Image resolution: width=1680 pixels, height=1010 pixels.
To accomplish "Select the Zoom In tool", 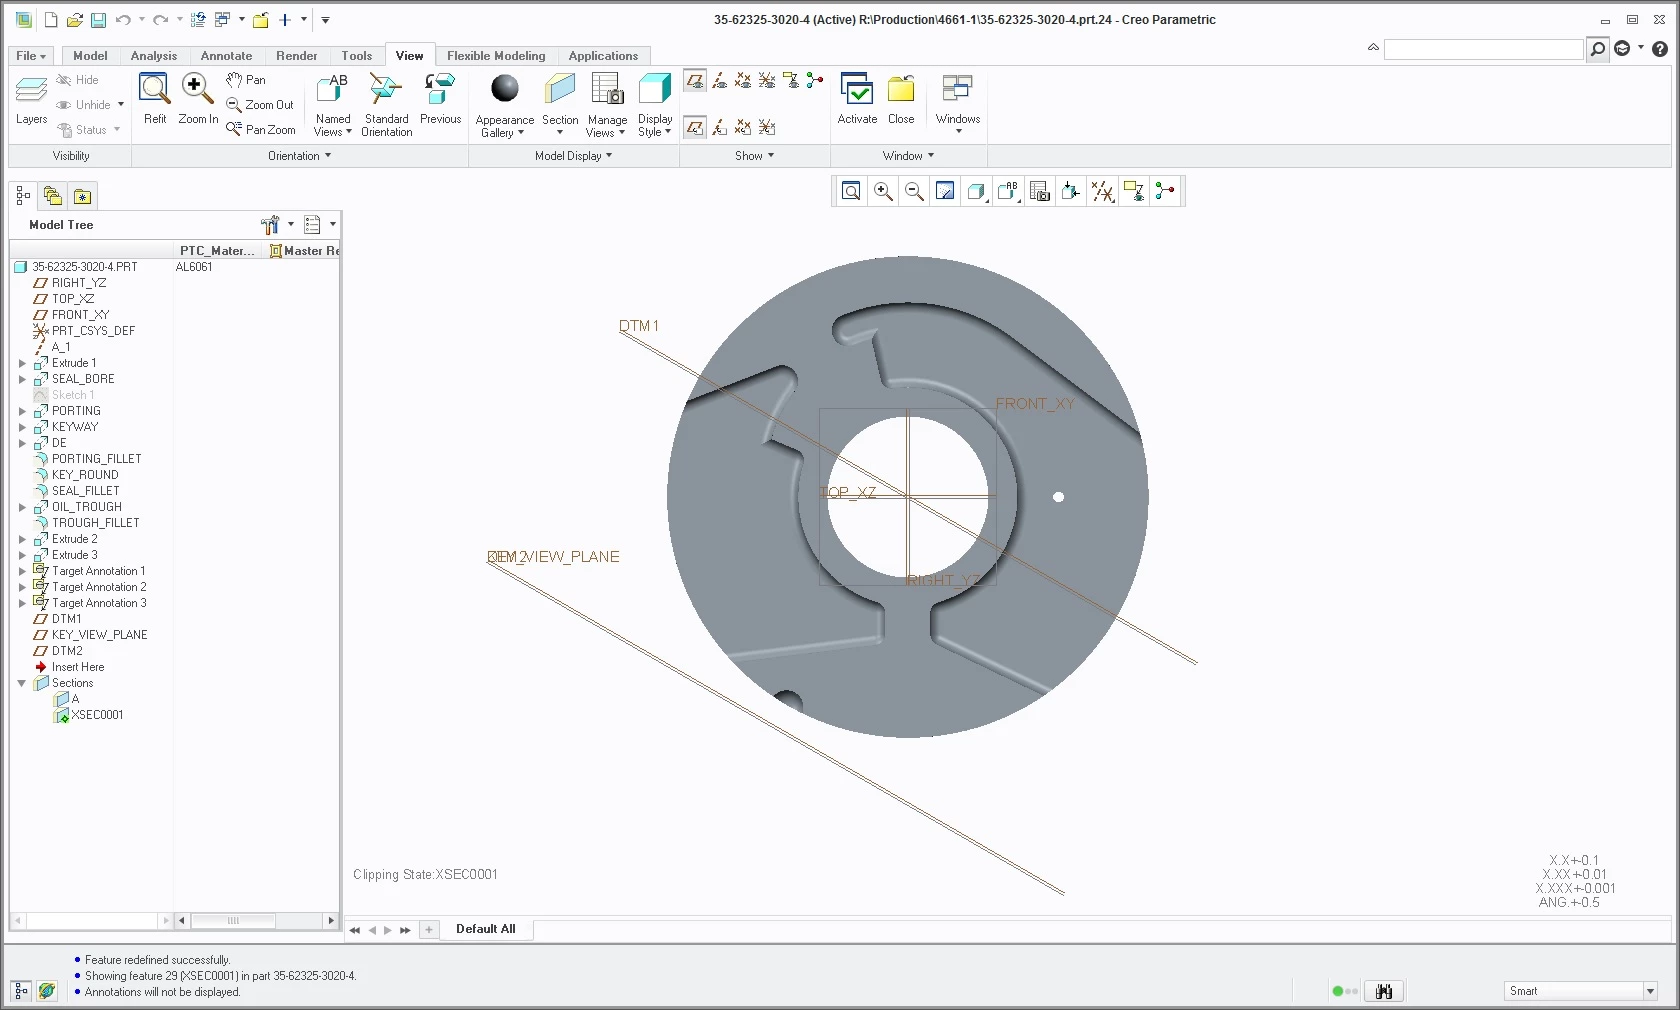I will (x=197, y=97).
